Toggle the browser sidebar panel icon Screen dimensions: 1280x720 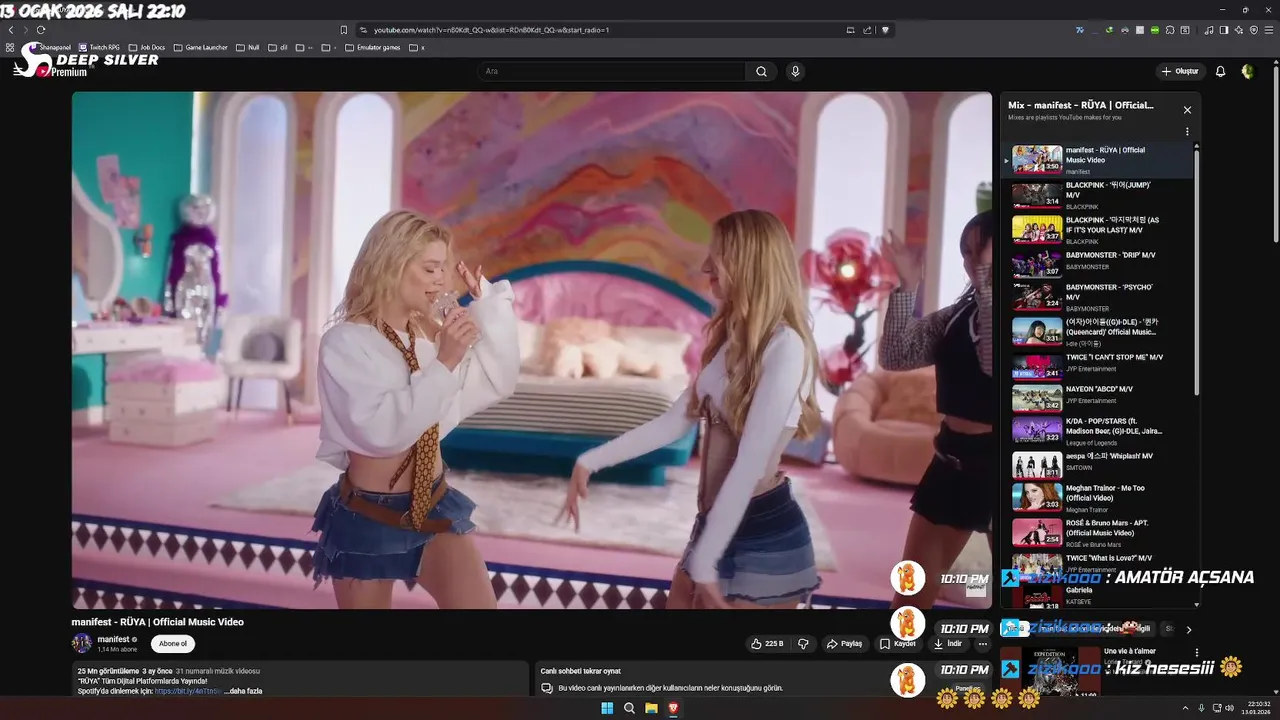pos(1223,30)
